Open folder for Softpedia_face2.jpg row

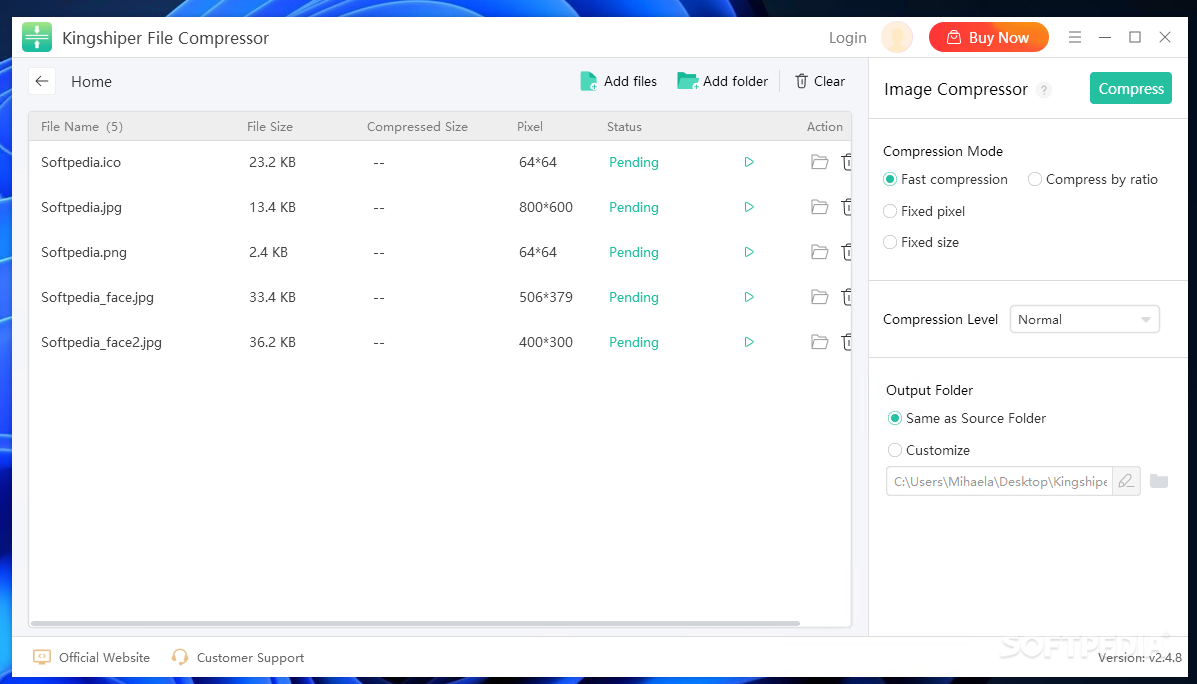coord(819,342)
